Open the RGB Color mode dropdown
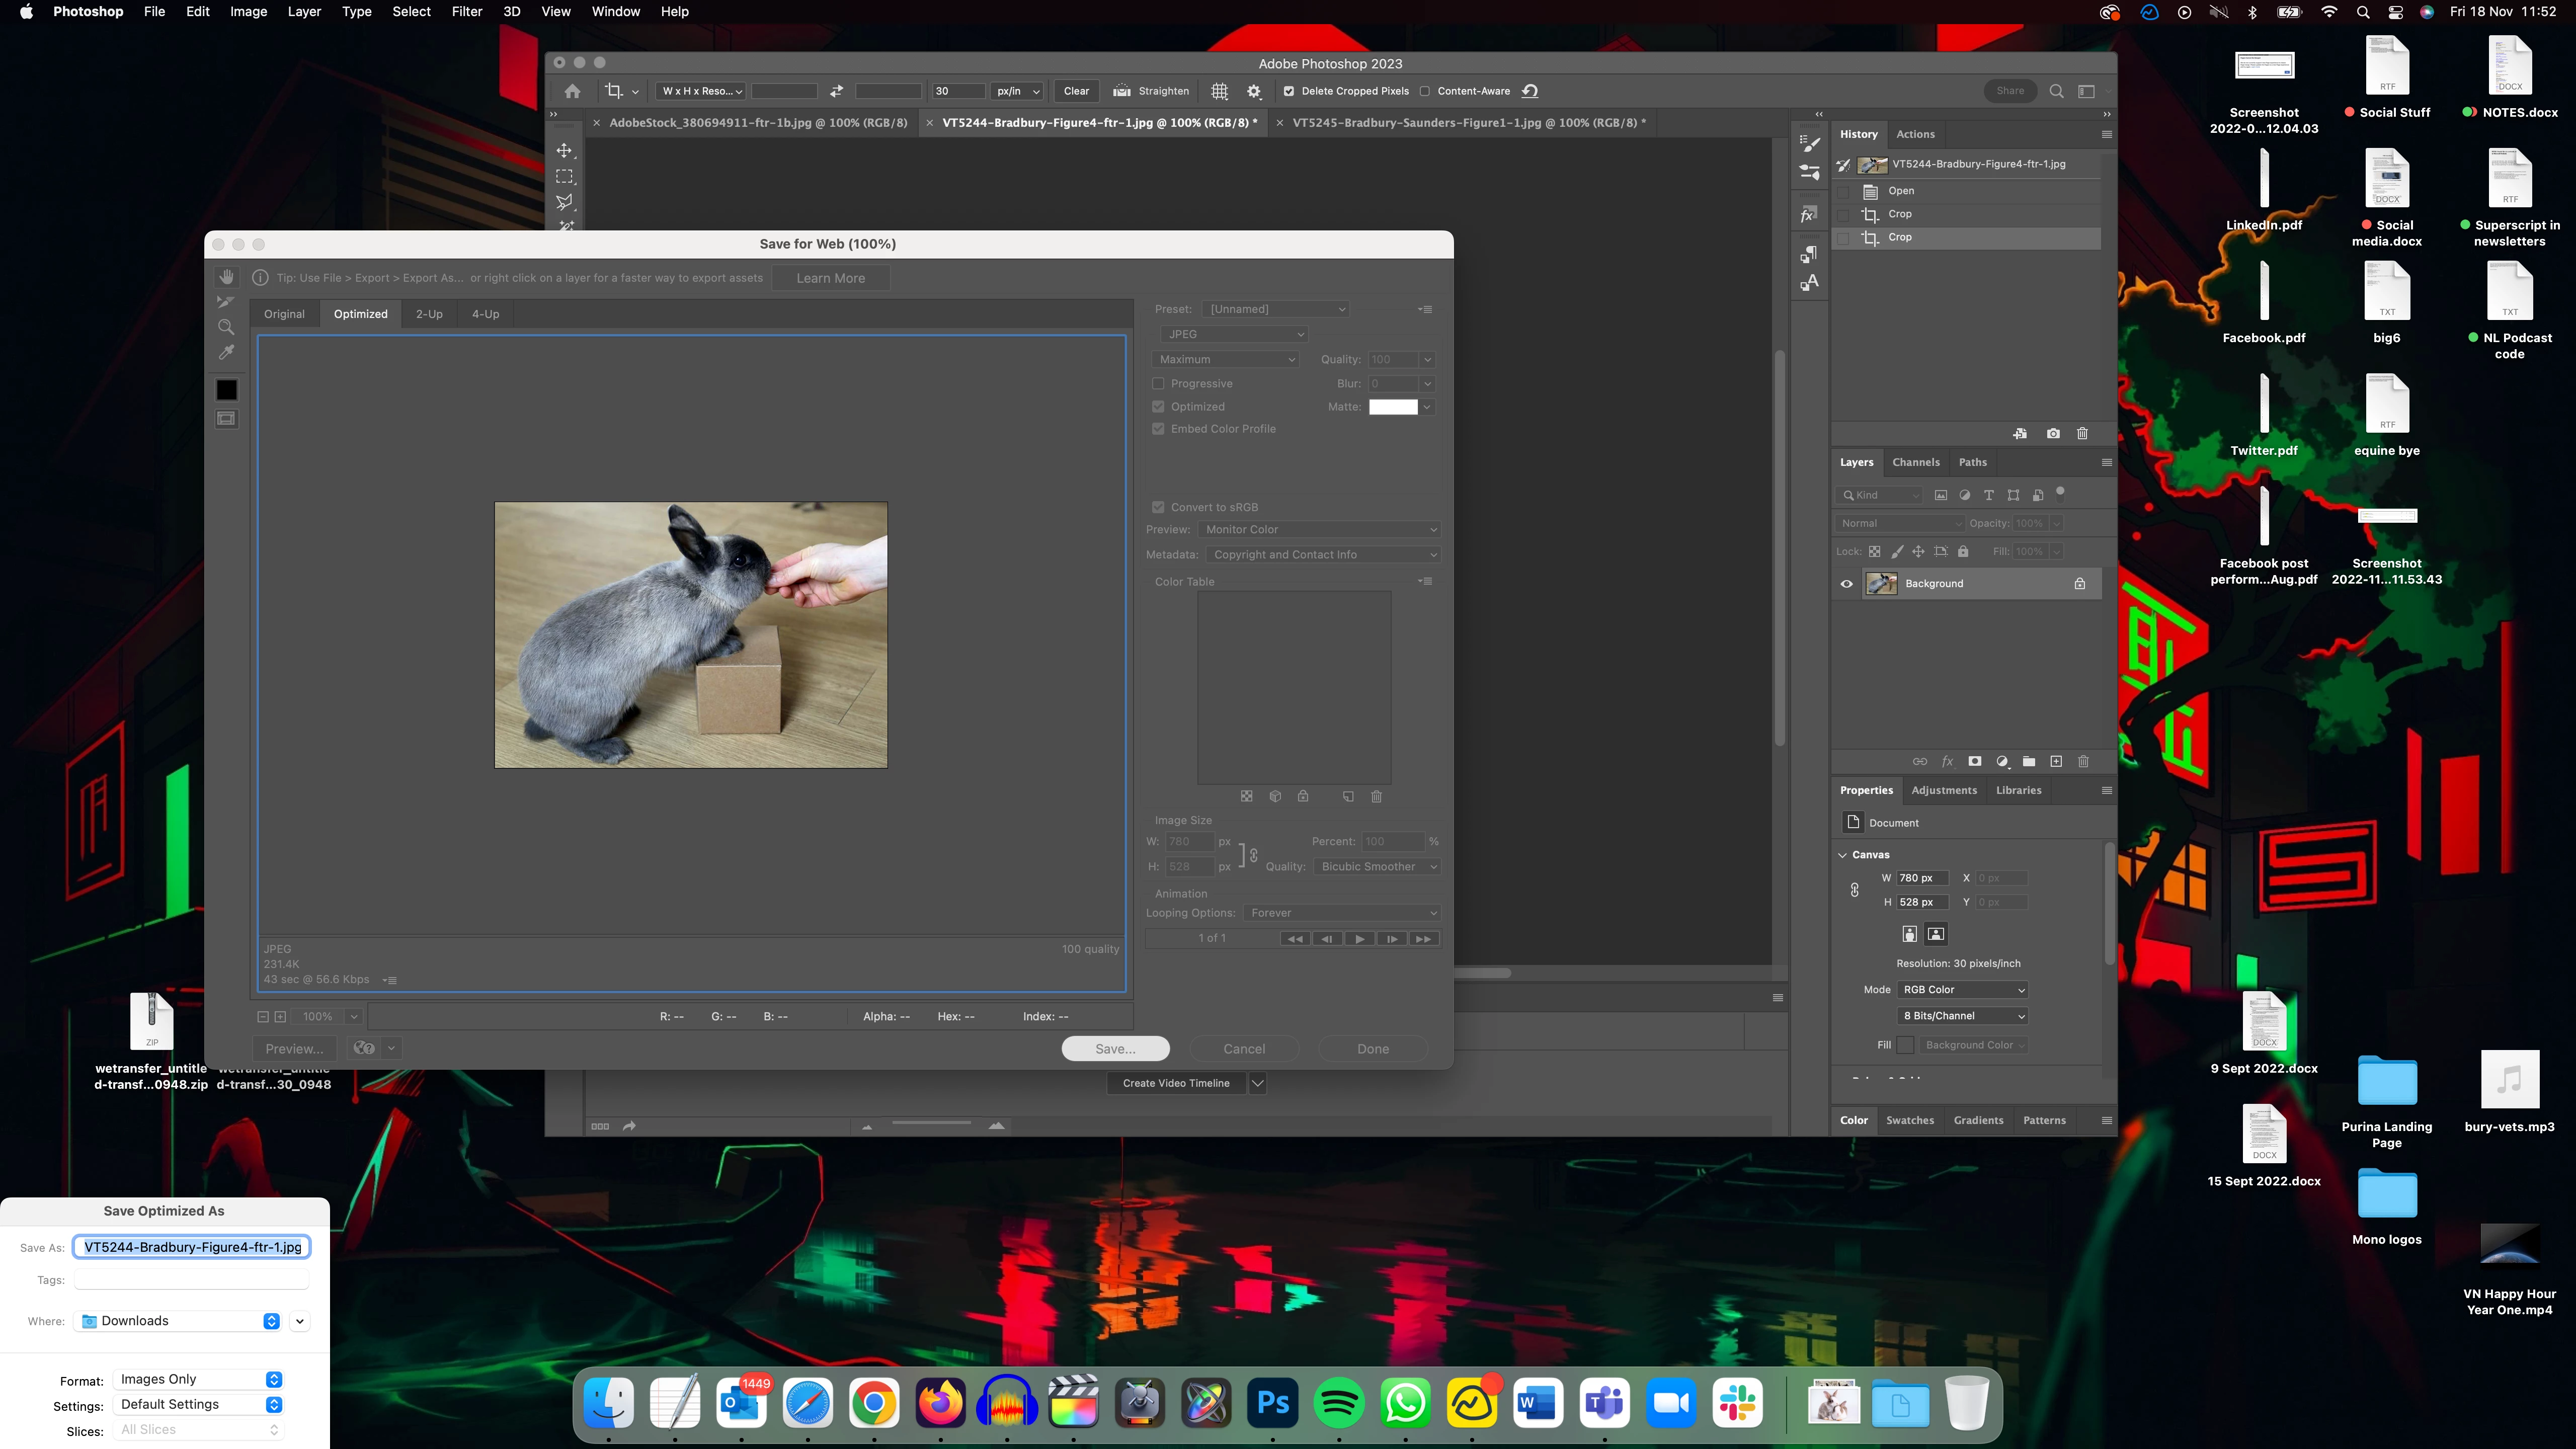Image resolution: width=2576 pixels, height=1449 pixels. [x=1962, y=990]
